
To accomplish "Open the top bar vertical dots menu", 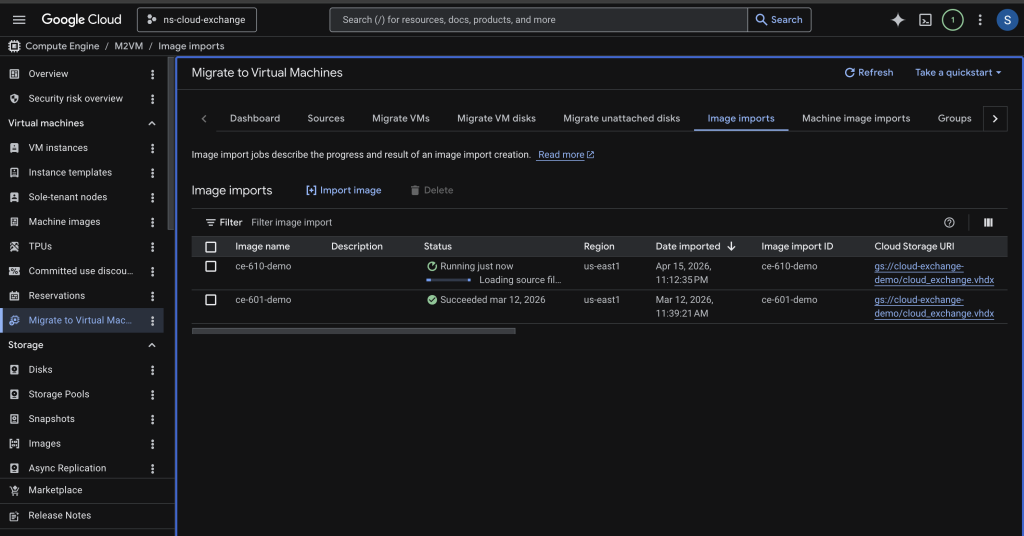I will (x=980, y=20).
